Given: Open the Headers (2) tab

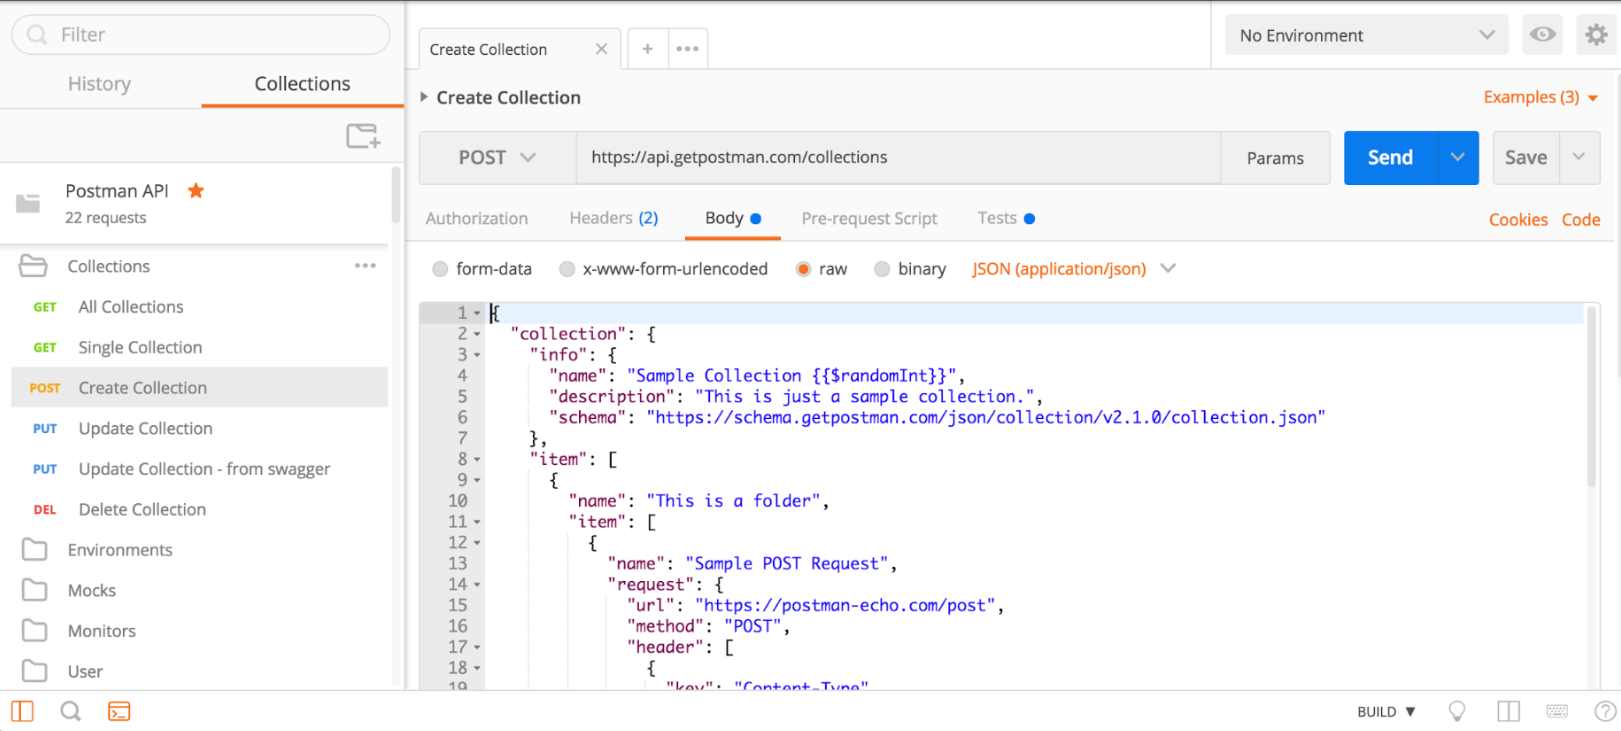Looking at the screenshot, I should coord(613,218).
